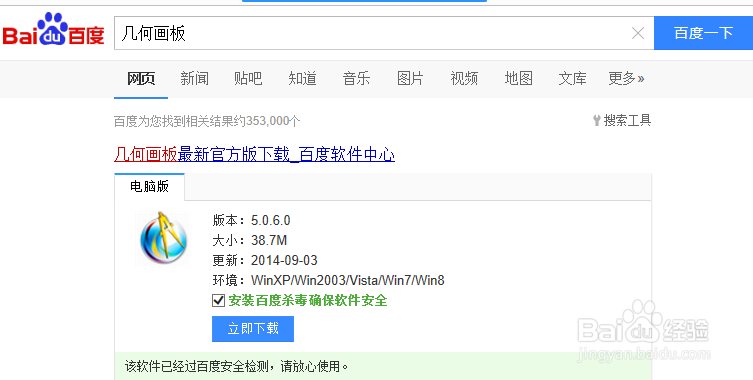
Task: Click the 立即下载 button
Action: [x=253, y=329]
